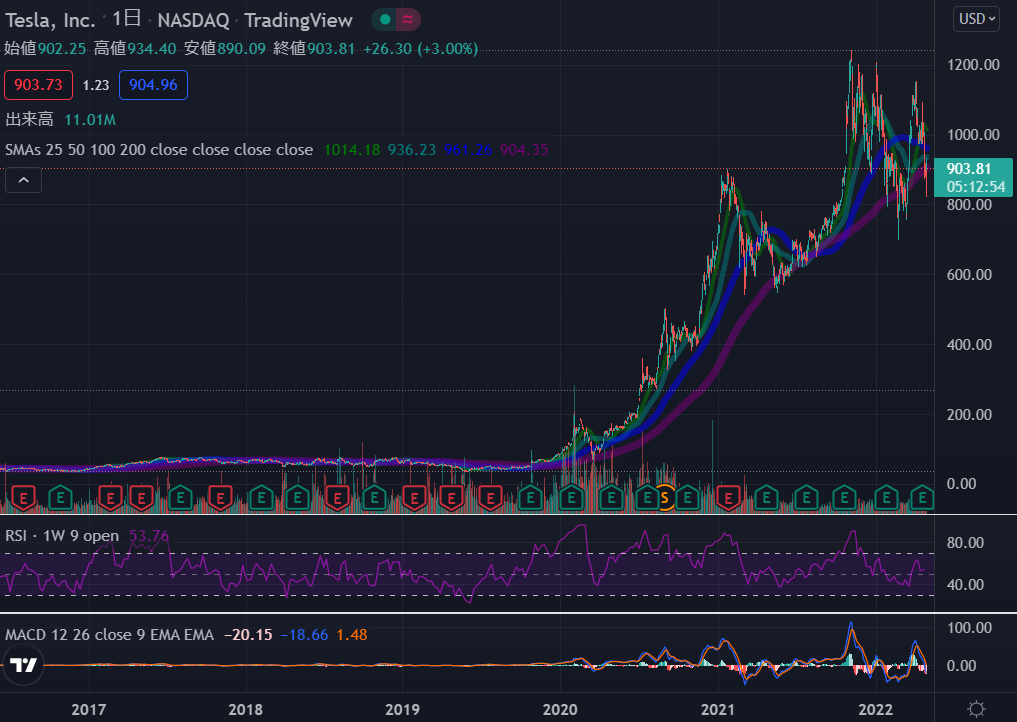This screenshot has height=722, width=1017.
Task: Select the 出来高 volume indicator legend
Action: pyautogui.click(x=29, y=119)
